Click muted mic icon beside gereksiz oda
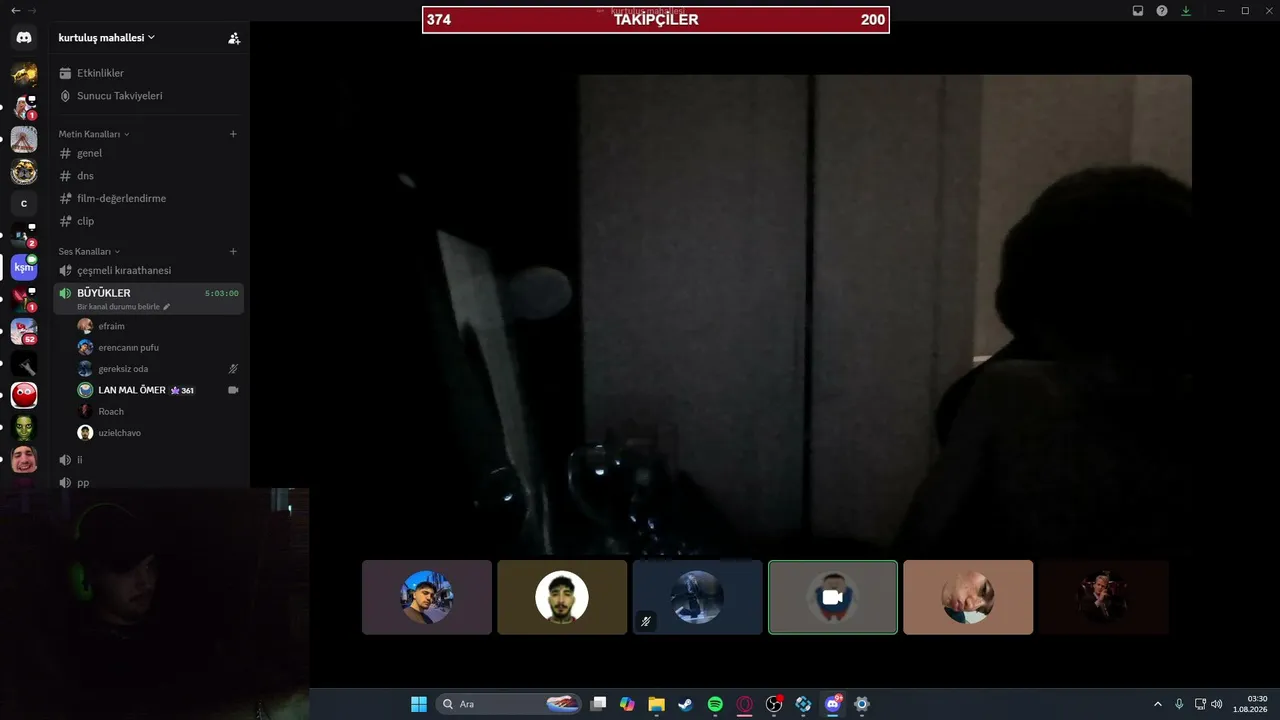Image resolution: width=1280 pixels, height=720 pixels. [x=233, y=369]
